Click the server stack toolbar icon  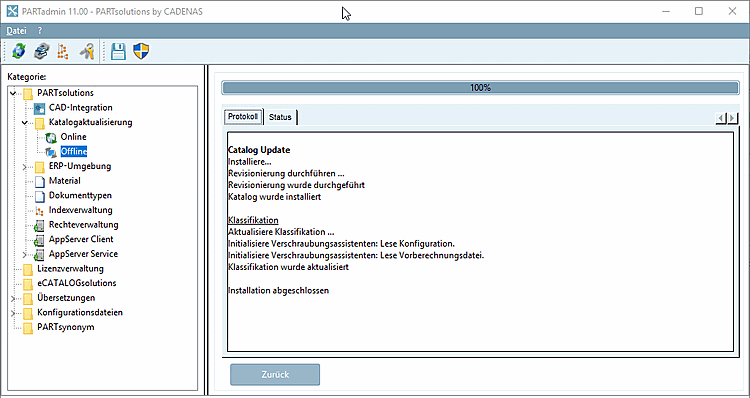[42, 51]
